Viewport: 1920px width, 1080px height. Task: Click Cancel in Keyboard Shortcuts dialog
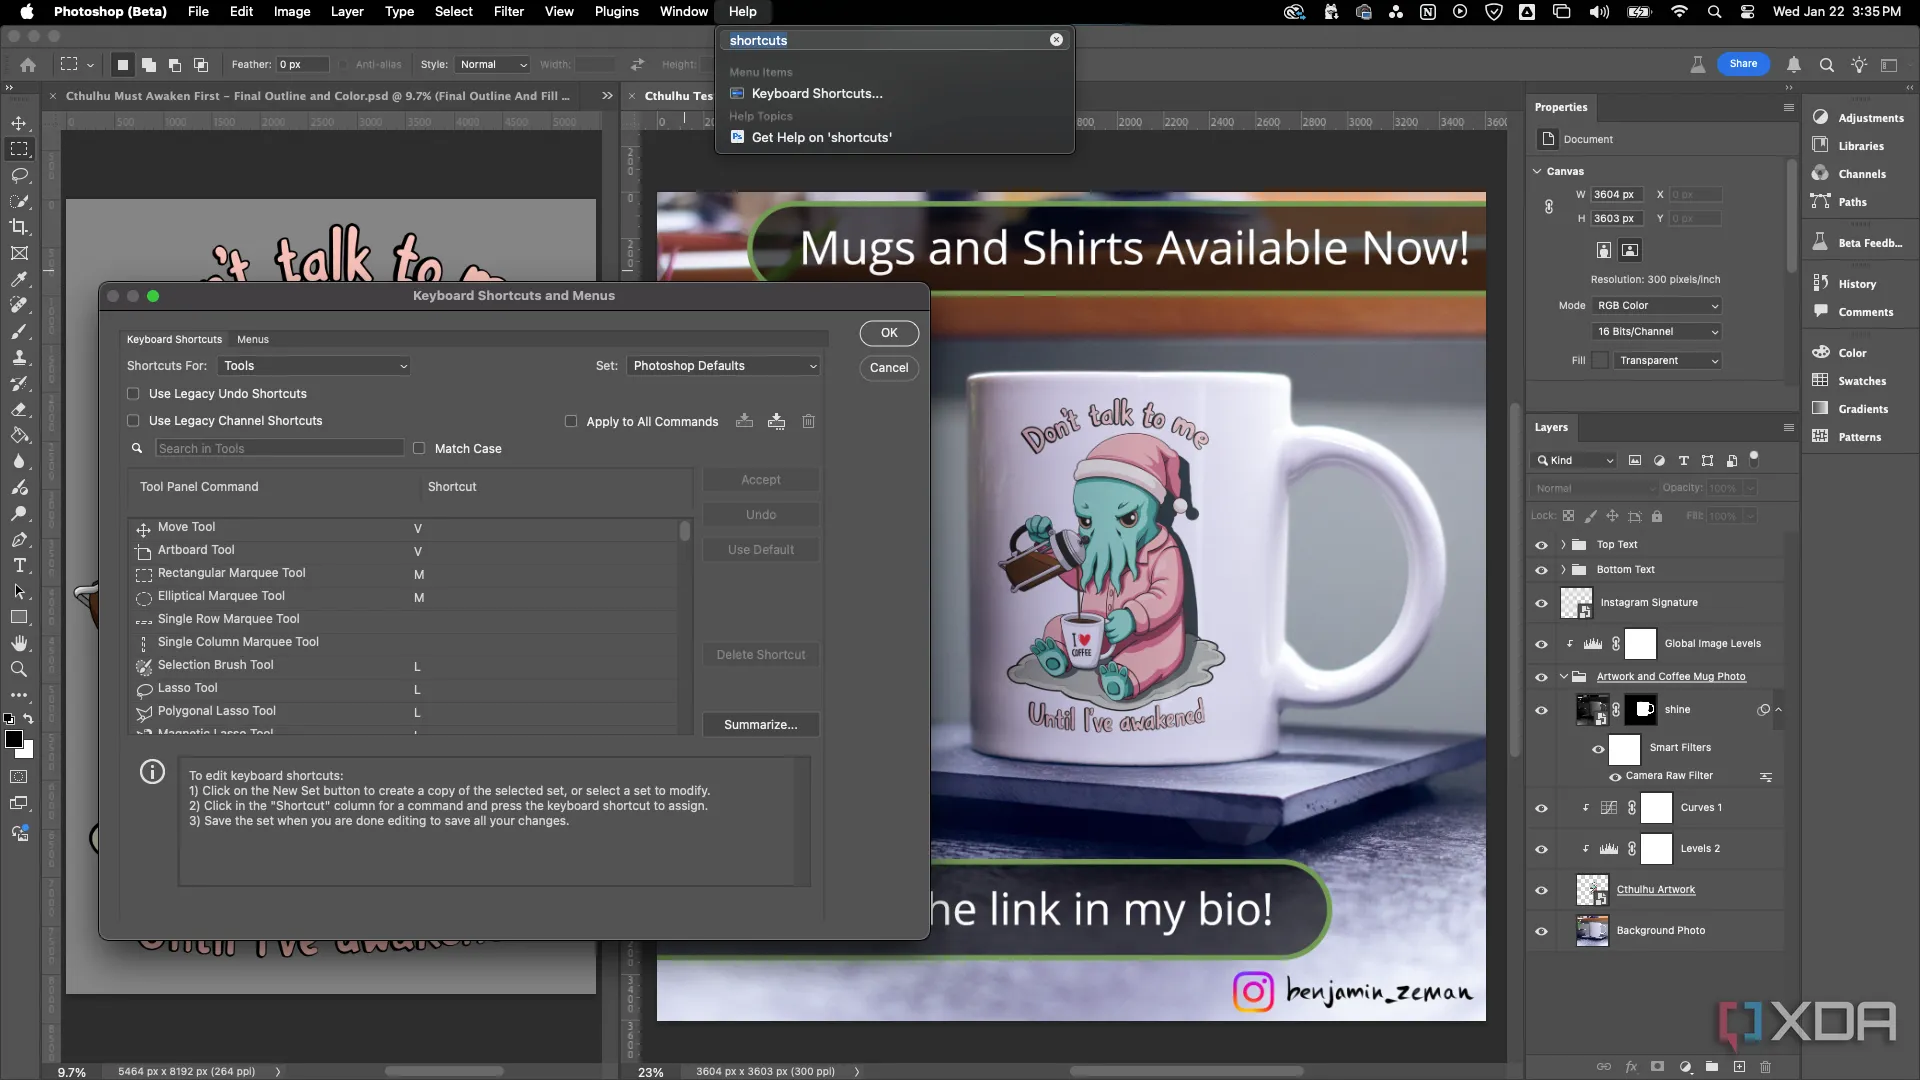click(x=889, y=368)
